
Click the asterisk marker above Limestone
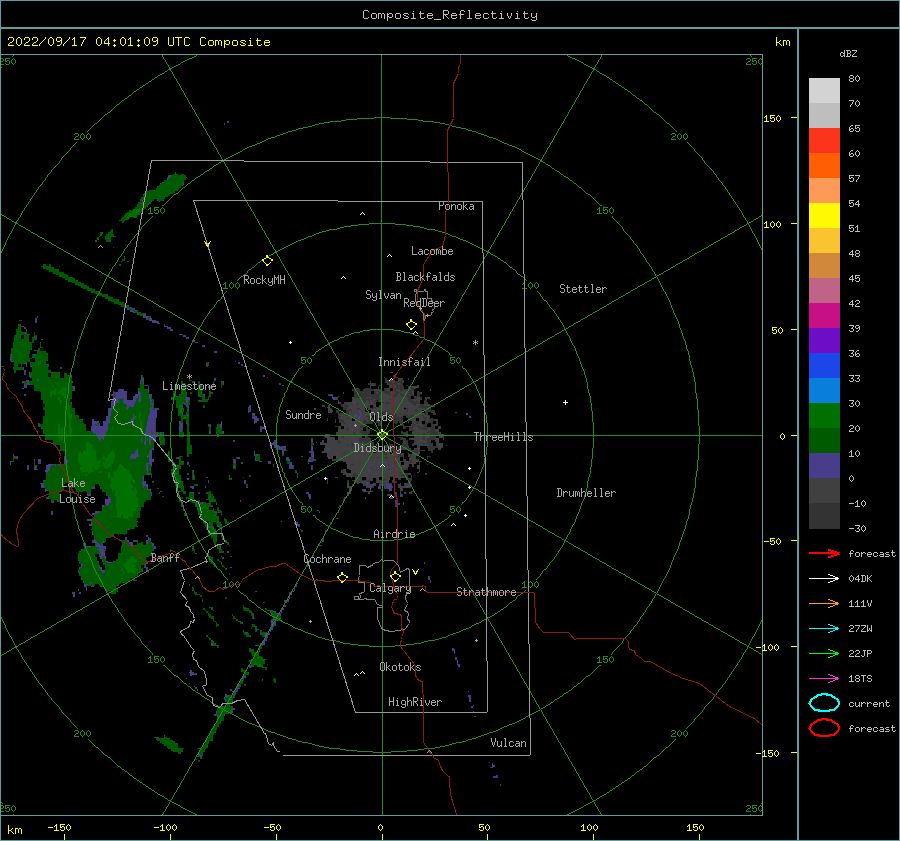click(189, 377)
